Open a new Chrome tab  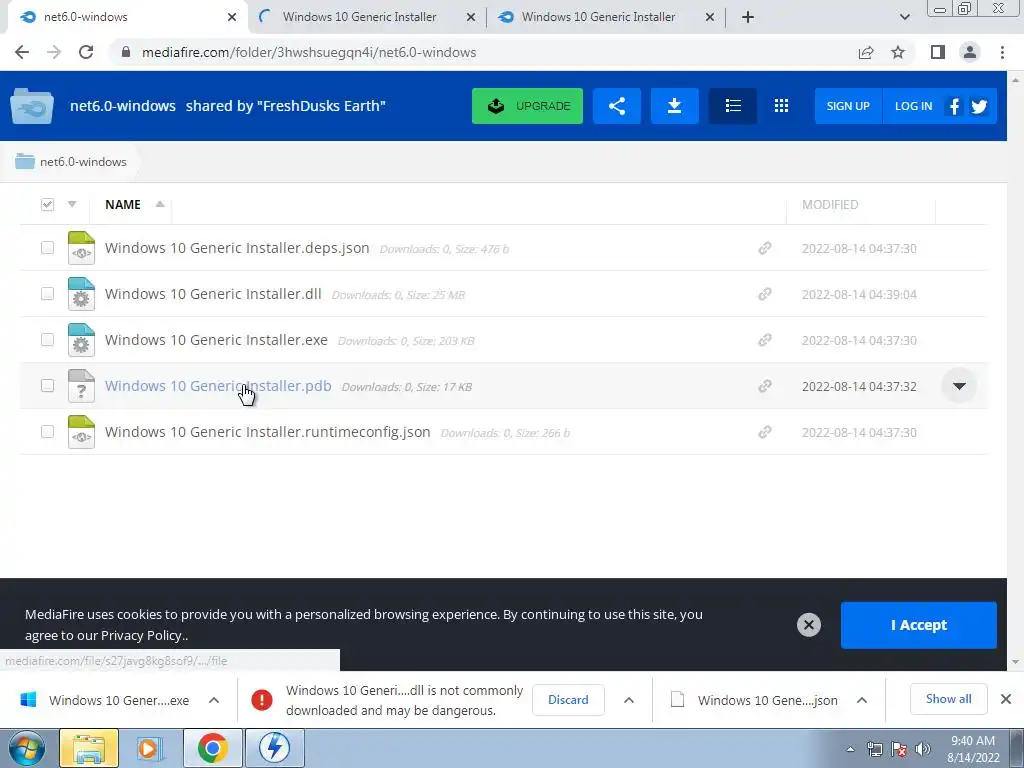click(748, 17)
